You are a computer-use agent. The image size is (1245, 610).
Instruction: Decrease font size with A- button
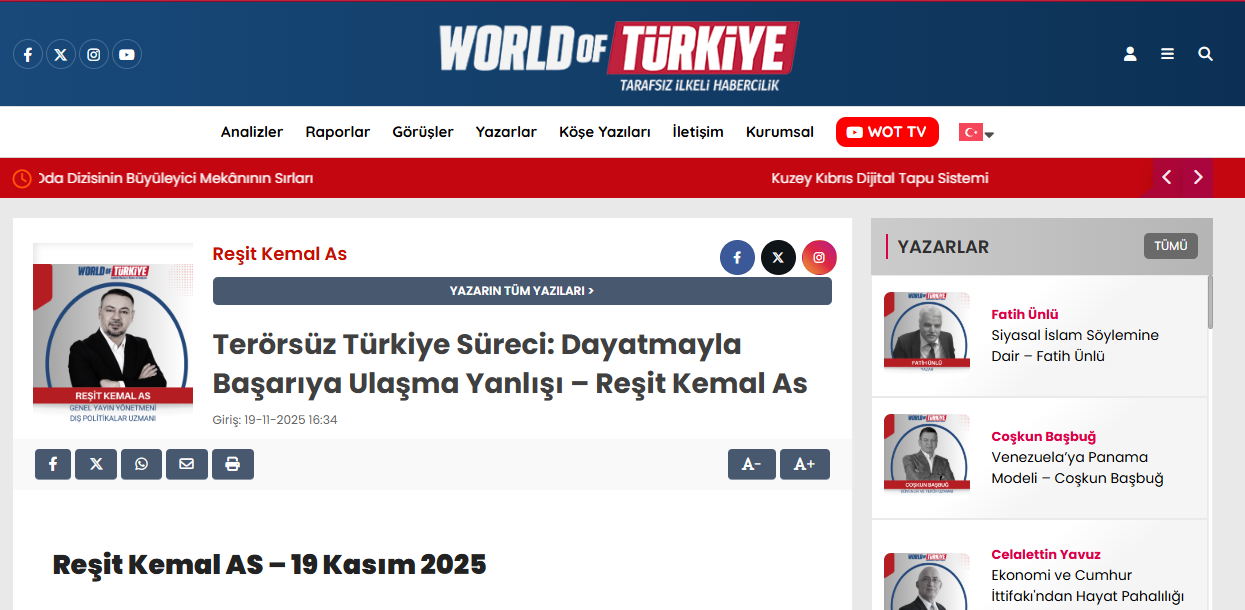(752, 464)
